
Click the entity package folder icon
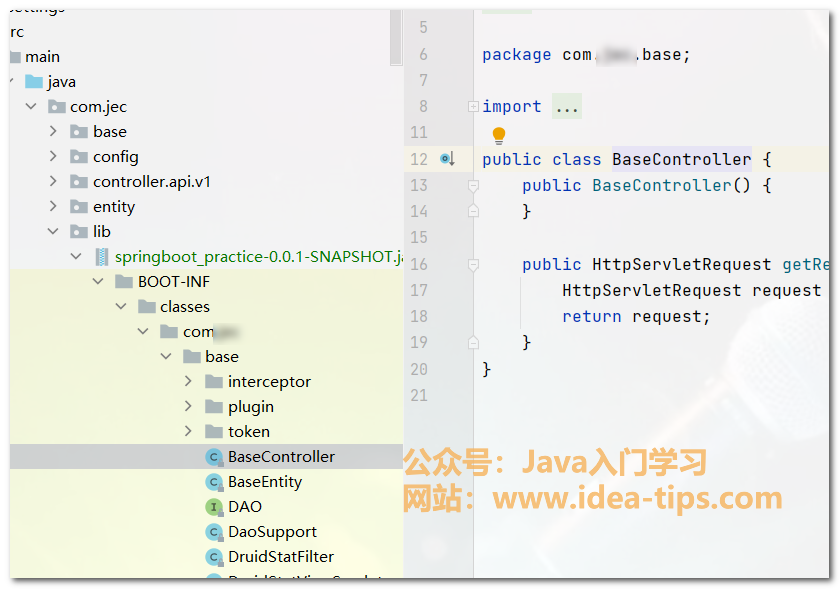[x=79, y=206]
